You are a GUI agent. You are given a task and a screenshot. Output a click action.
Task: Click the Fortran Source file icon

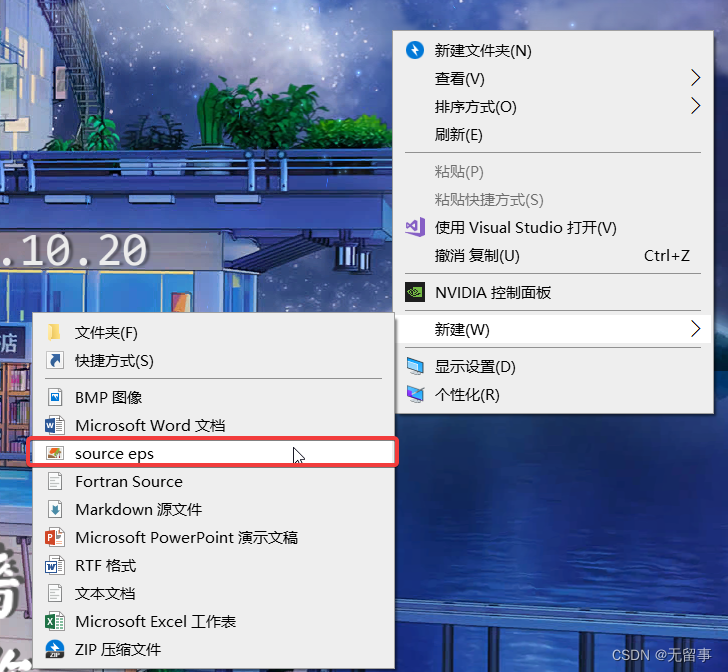pos(55,481)
